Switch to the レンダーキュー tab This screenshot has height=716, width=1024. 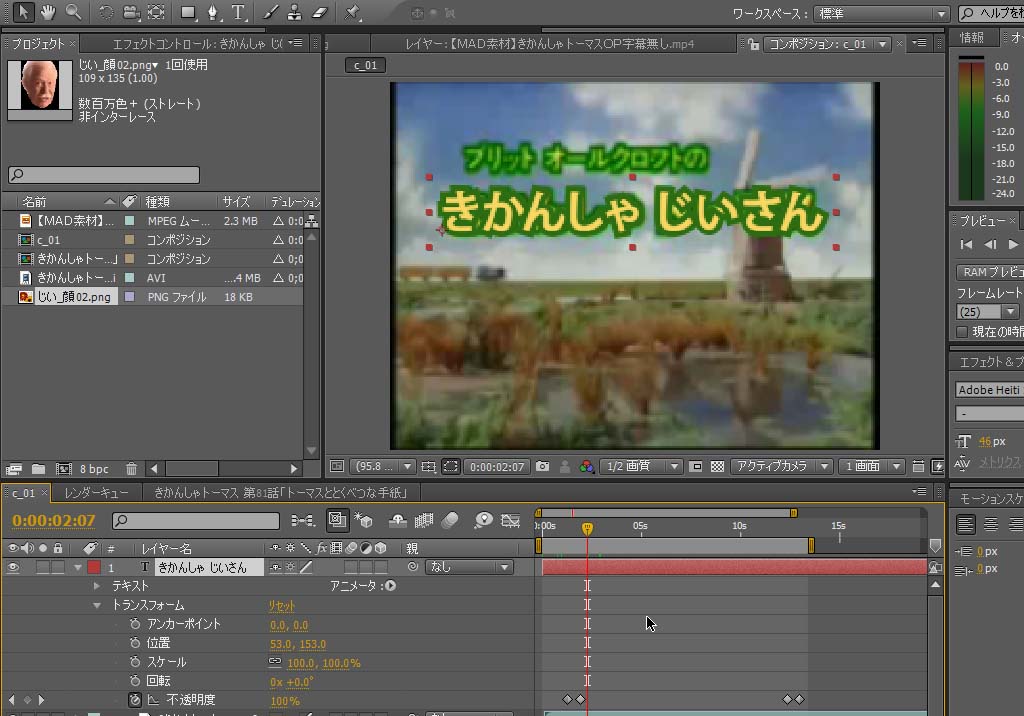pos(96,493)
